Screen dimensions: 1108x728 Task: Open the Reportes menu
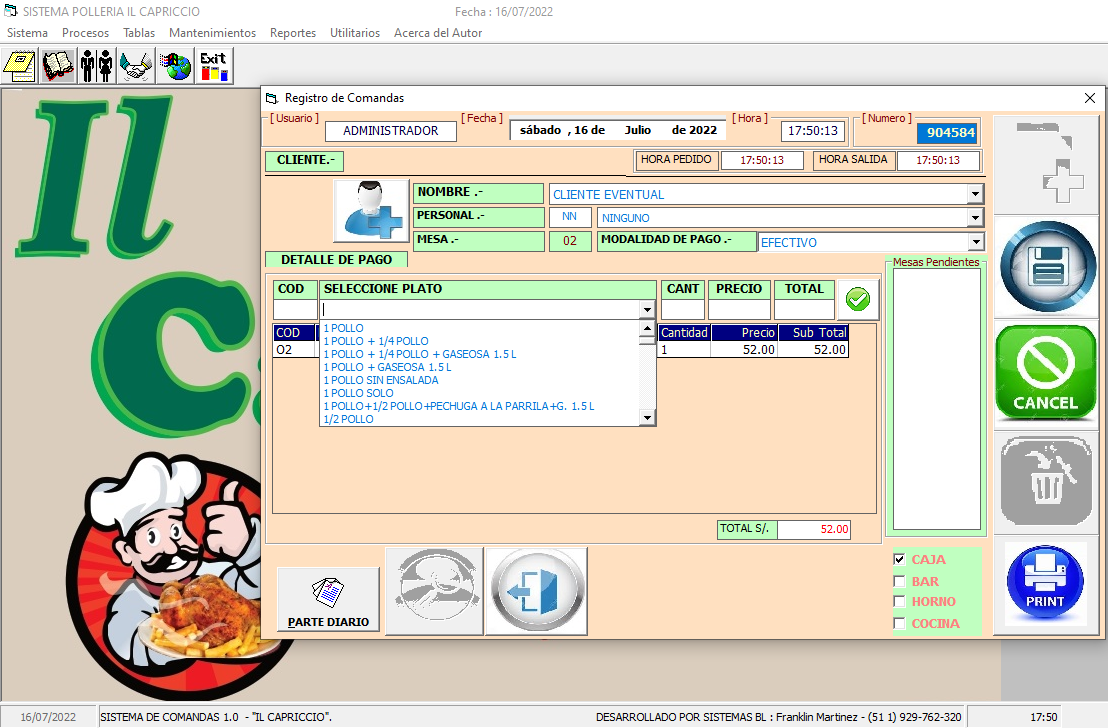pyautogui.click(x=293, y=33)
